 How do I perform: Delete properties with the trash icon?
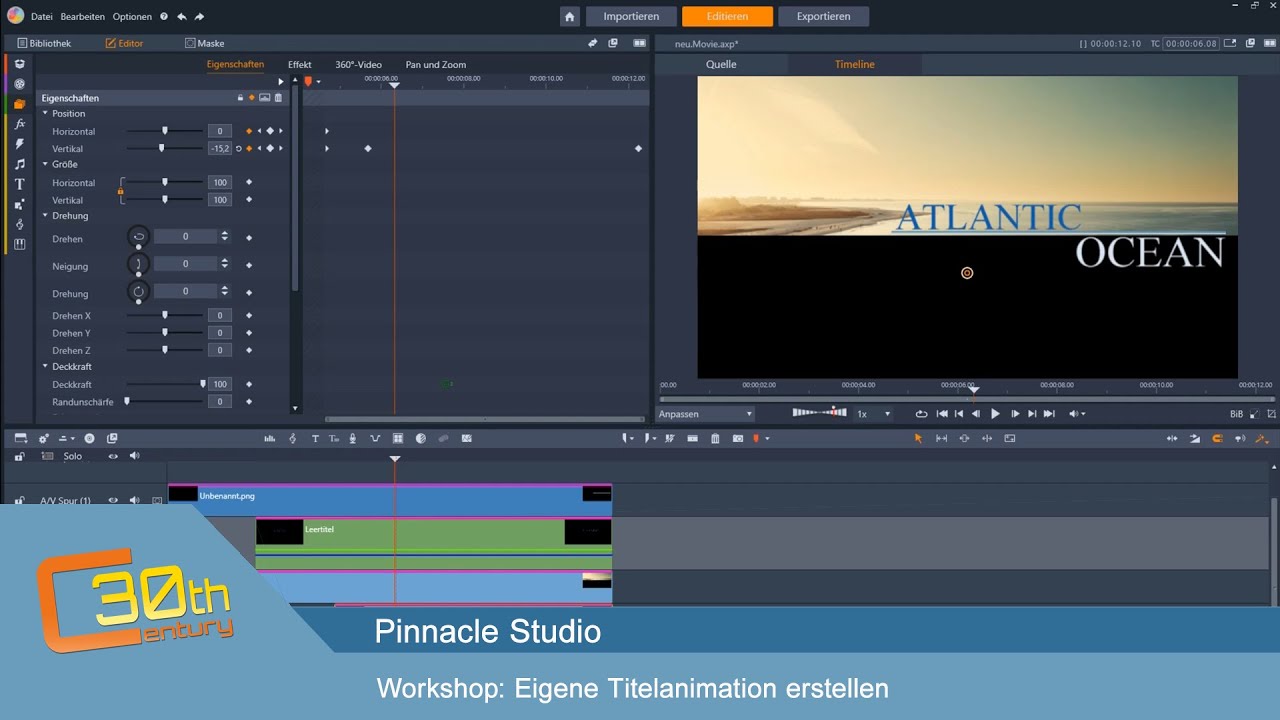tap(279, 98)
